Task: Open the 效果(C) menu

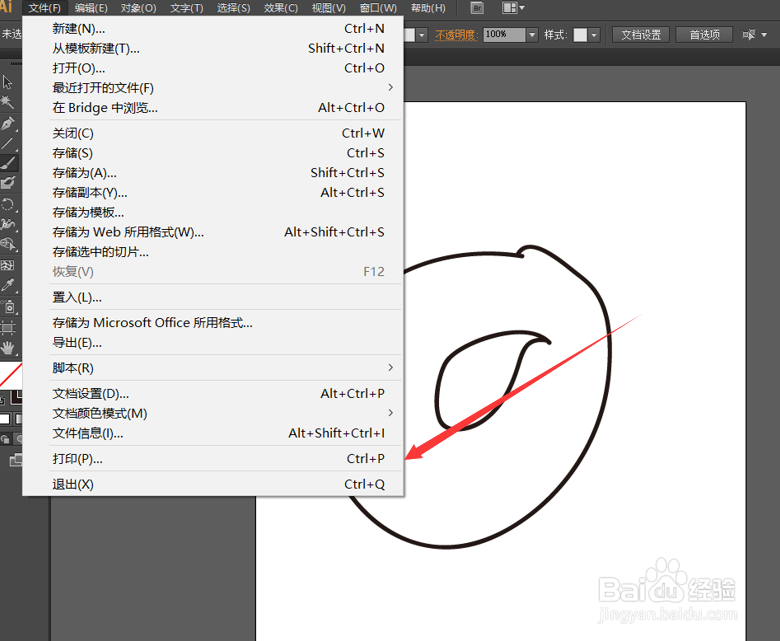Action: [x=281, y=8]
